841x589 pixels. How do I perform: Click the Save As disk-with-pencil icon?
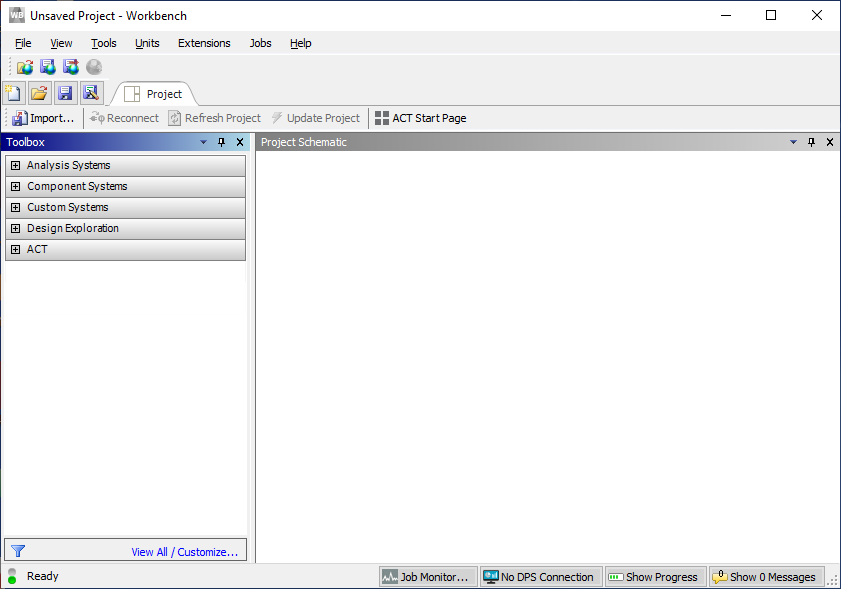92,93
